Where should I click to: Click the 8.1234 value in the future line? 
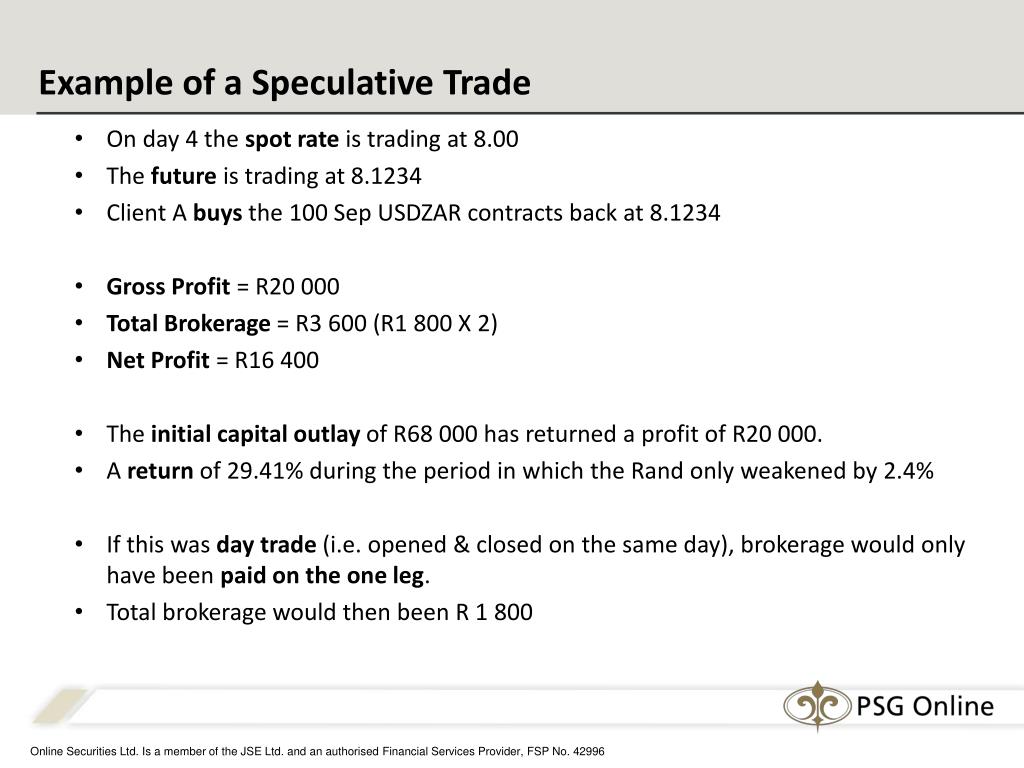pos(387,176)
